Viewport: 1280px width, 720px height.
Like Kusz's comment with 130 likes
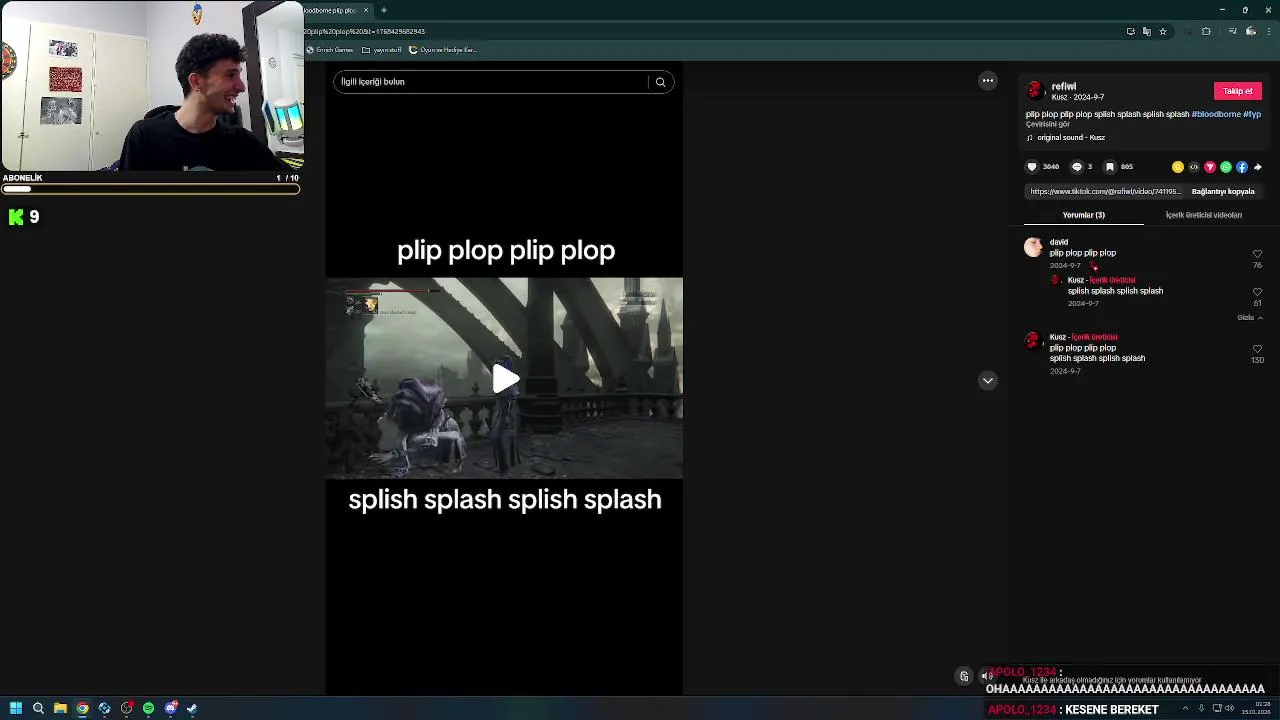(x=1257, y=349)
